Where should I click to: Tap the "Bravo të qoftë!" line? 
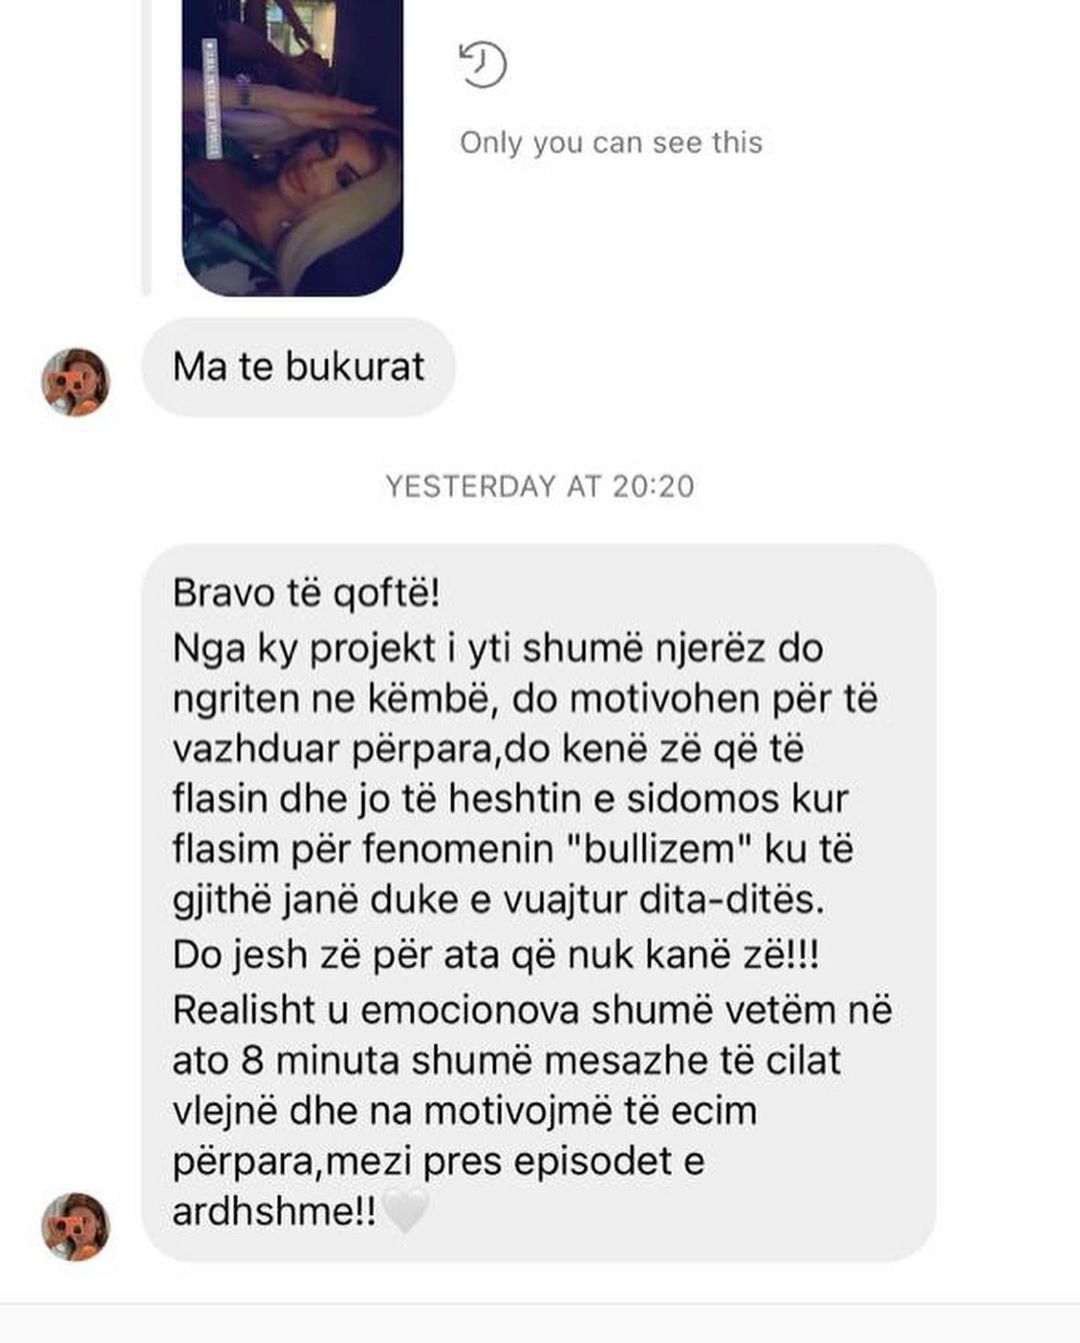pos(306,593)
